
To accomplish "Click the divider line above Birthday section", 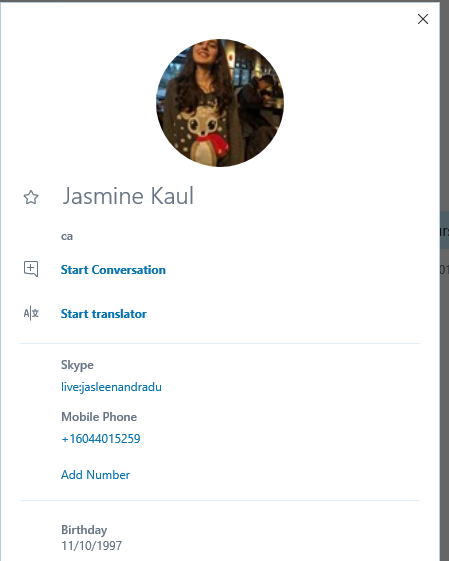I will coord(220,501).
